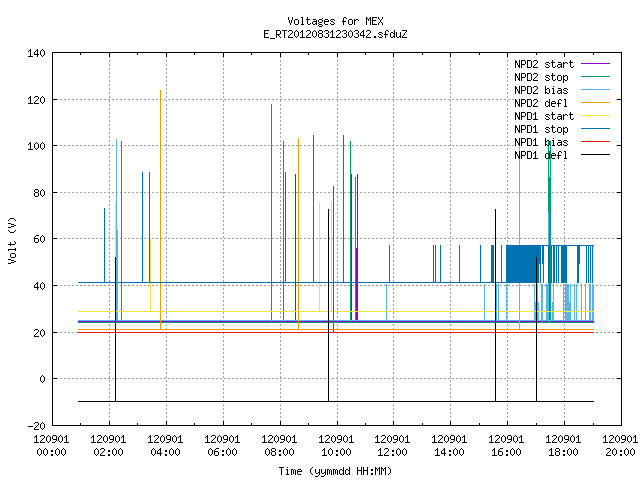The width and height of the screenshot is (640, 480).
Task: Pick the black NPD1 defl legend line
Action: [x=595, y=155]
